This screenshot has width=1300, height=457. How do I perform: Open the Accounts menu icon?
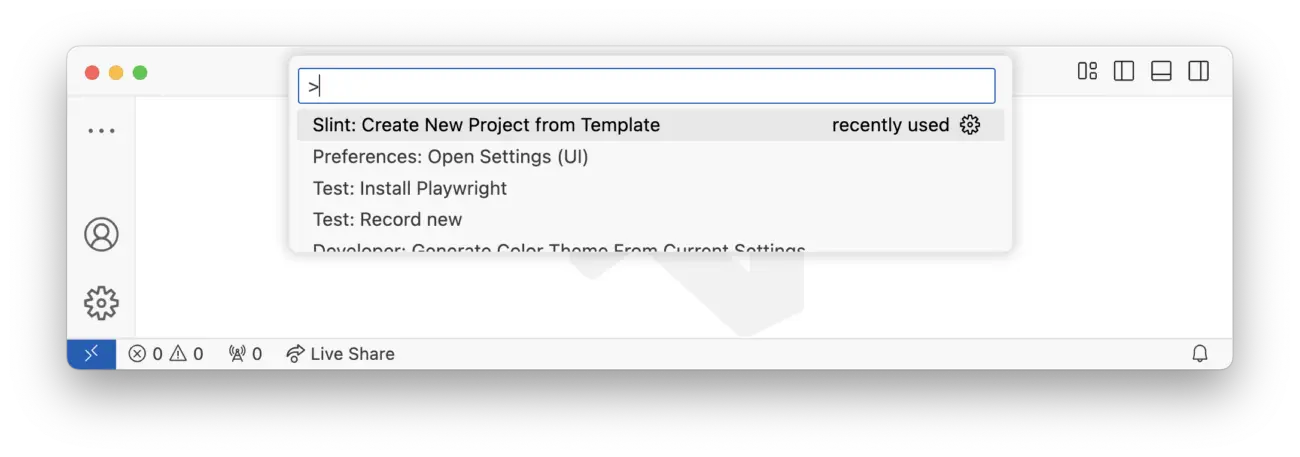click(101, 235)
